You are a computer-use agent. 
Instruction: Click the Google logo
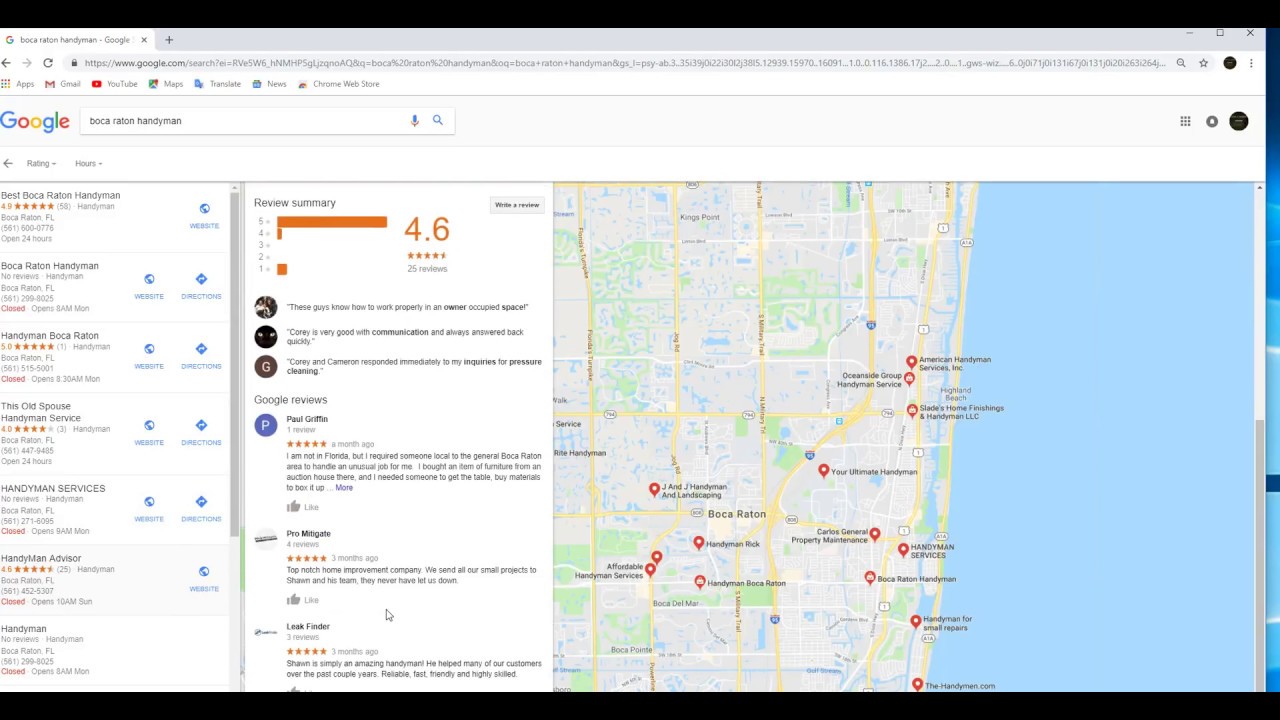coord(35,121)
